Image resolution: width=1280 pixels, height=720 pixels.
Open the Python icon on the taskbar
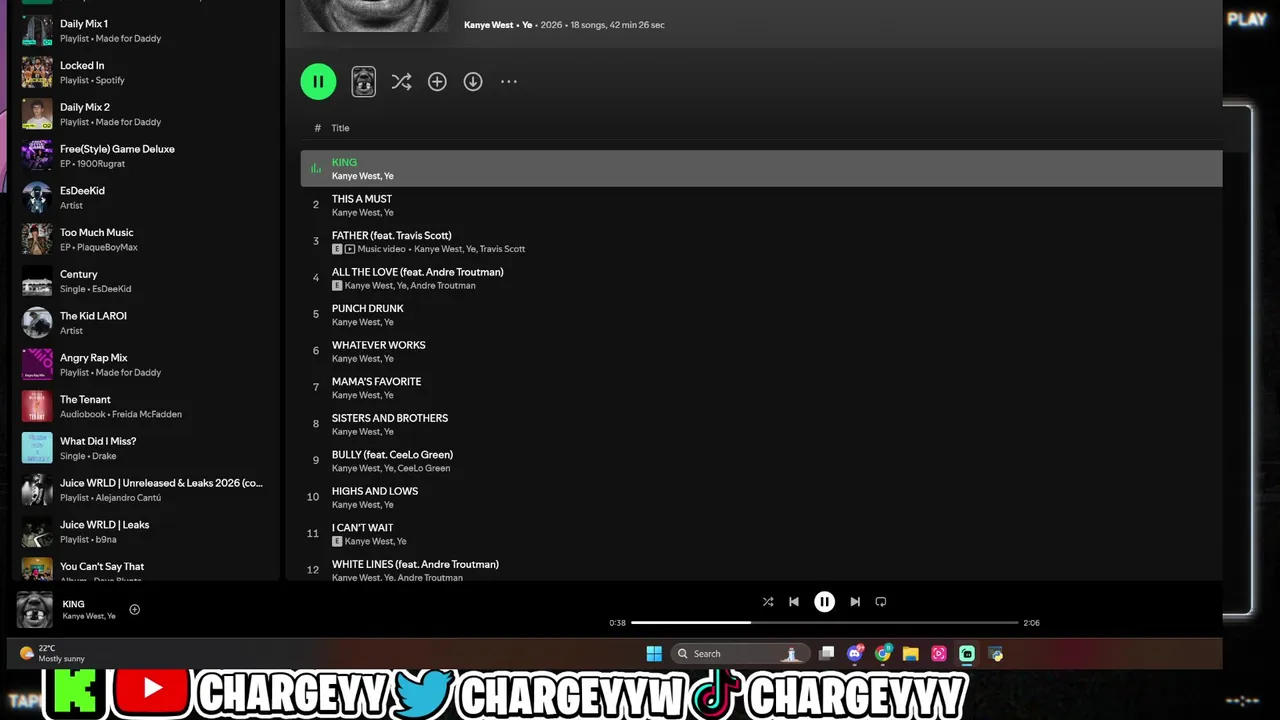(995, 654)
